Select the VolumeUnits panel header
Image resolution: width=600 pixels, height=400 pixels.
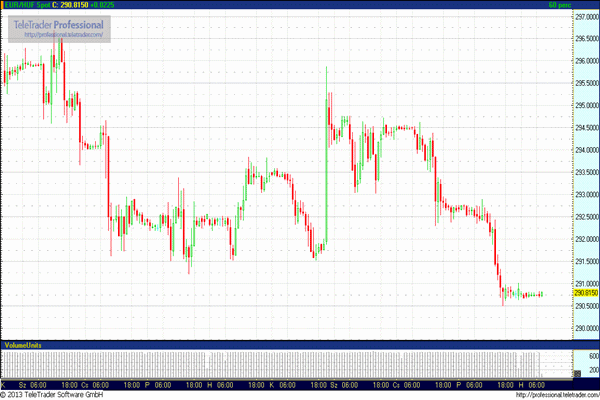(22, 345)
